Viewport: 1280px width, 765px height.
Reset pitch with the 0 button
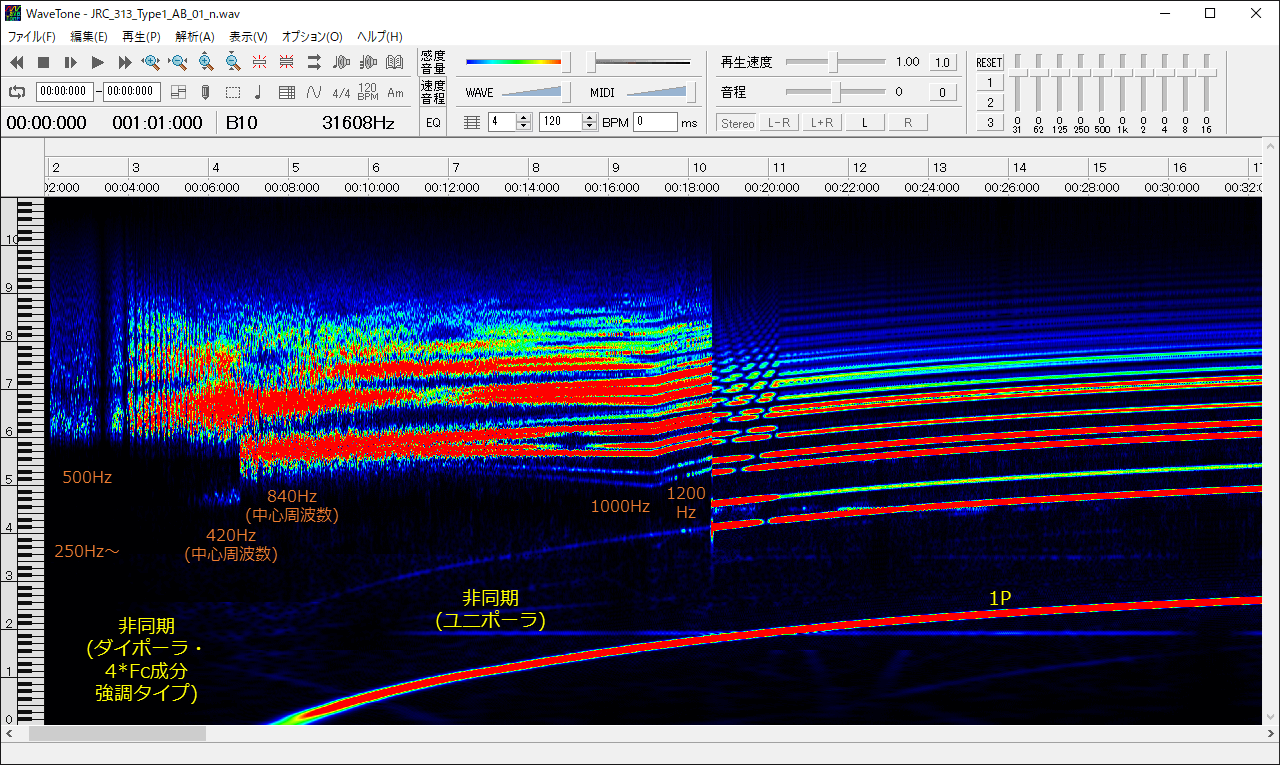pyautogui.click(x=942, y=92)
